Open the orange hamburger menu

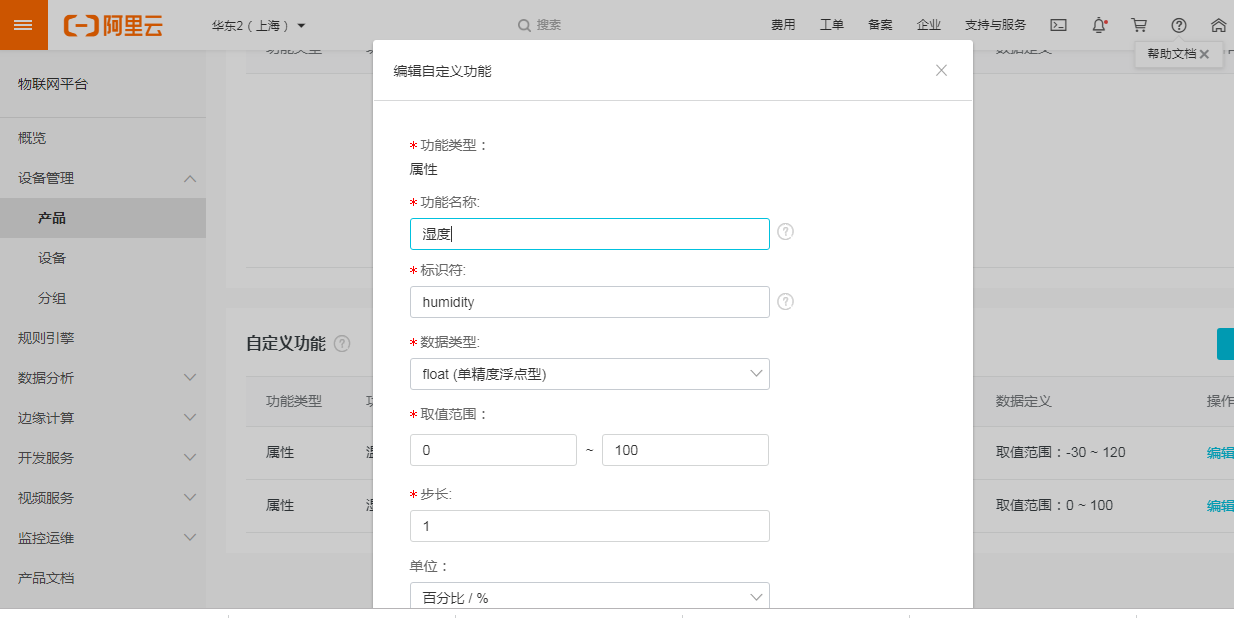[x=23, y=25]
